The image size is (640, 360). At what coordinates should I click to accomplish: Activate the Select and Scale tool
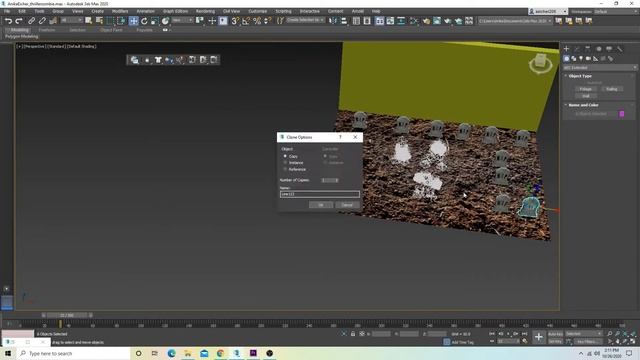click(155, 21)
